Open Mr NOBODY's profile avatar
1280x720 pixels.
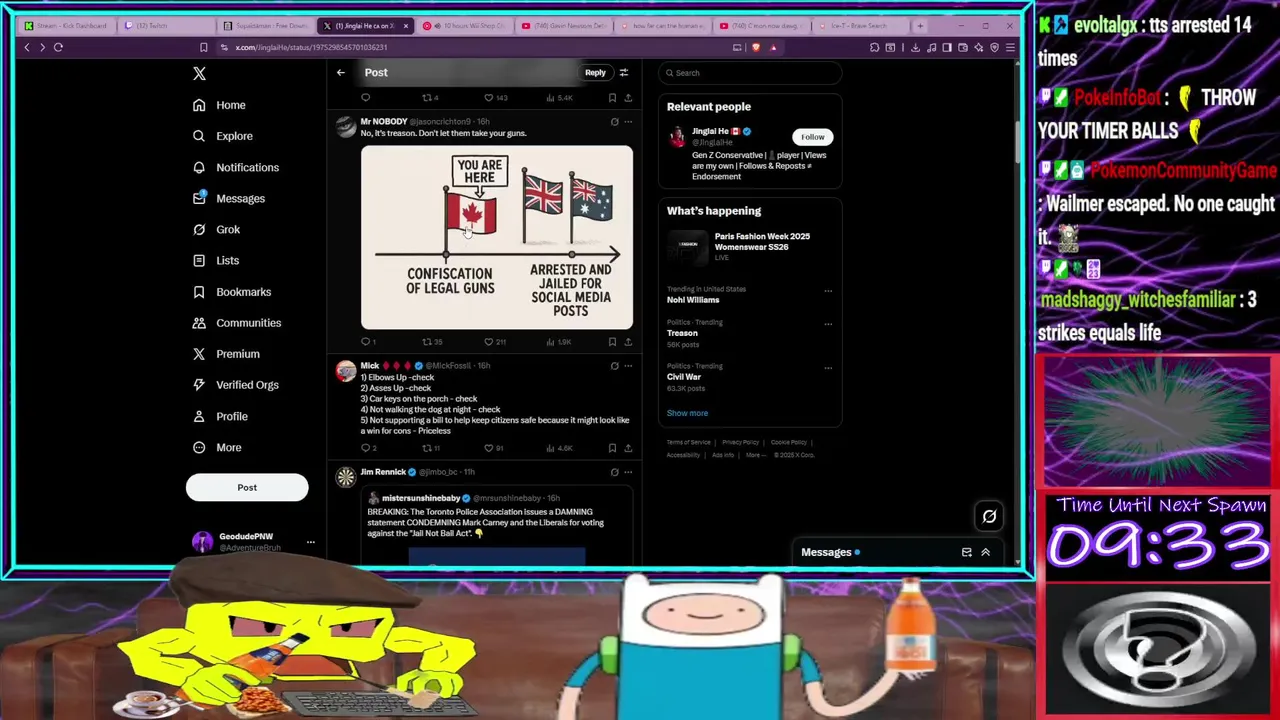[x=346, y=127]
